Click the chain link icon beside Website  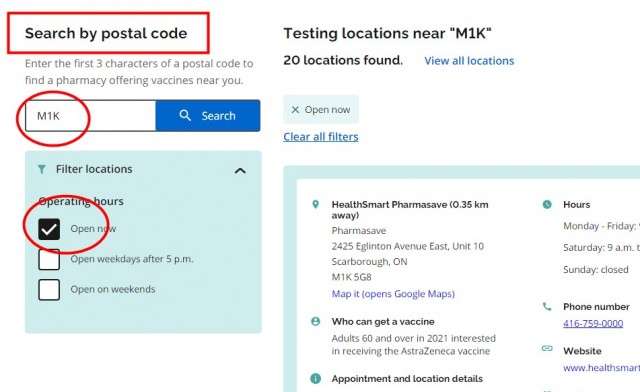pos(547,348)
